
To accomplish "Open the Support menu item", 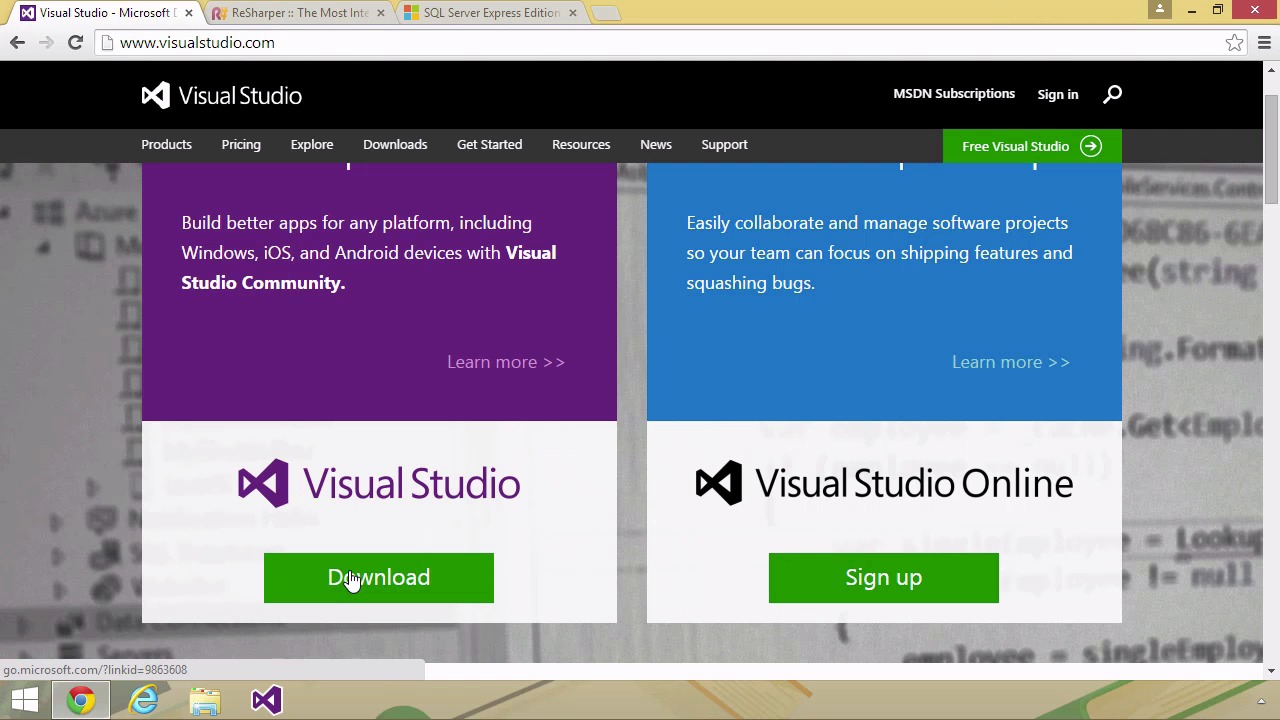I will coord(724,145).
